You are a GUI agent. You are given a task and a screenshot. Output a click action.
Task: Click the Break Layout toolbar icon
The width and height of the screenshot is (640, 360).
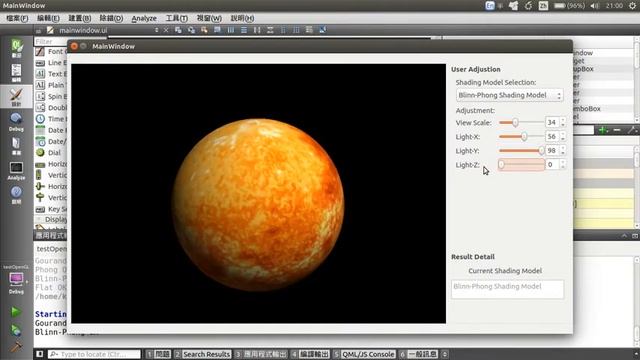(309, 30)
